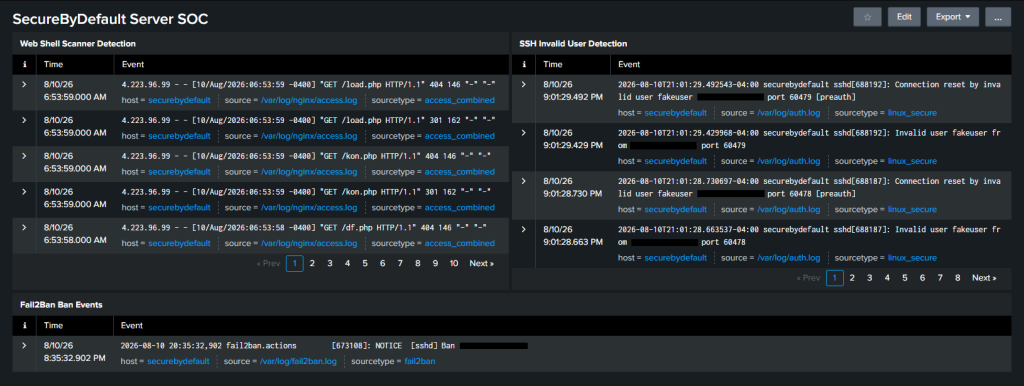Viewport: 1024px width, 386px height.
Task: Expand SSH event at 9:01:28.663 PM
Action: 523,229
